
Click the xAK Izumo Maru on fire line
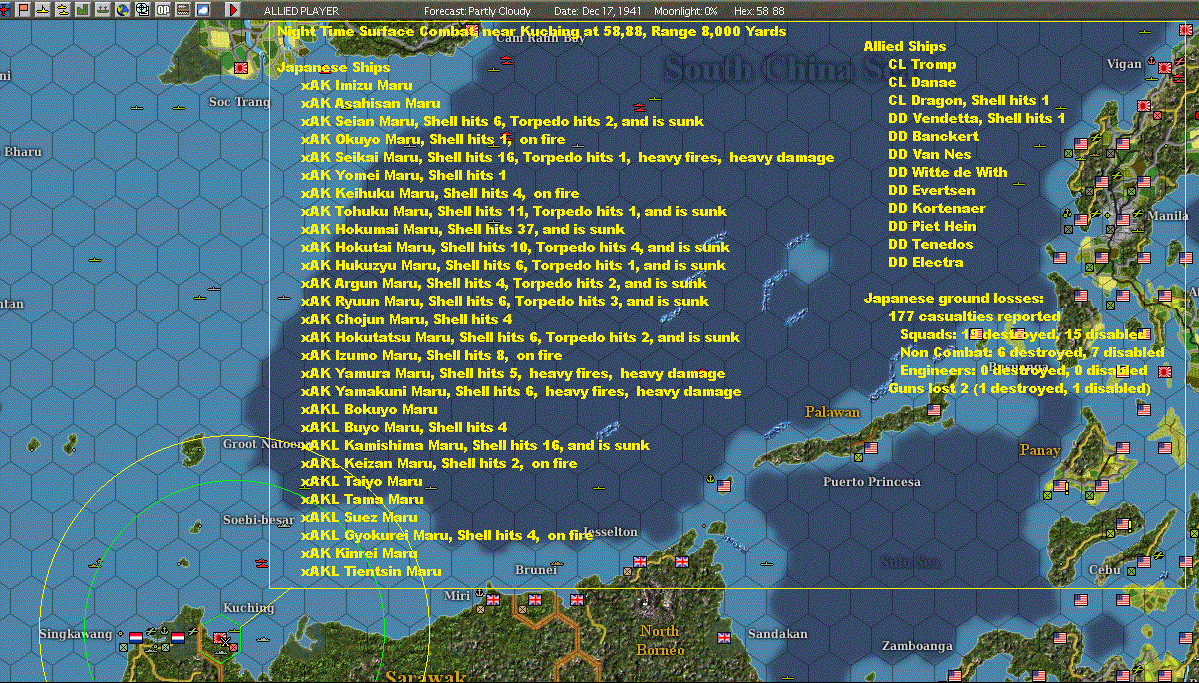point(431,356)
